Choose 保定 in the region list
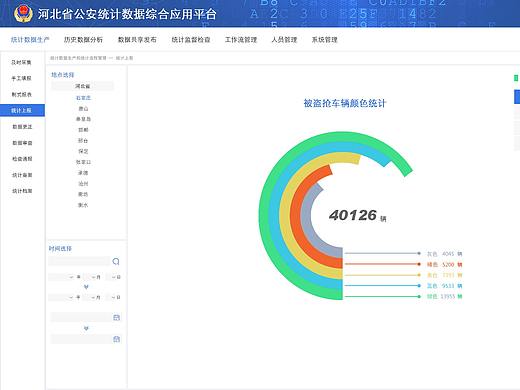 point(83,151)
